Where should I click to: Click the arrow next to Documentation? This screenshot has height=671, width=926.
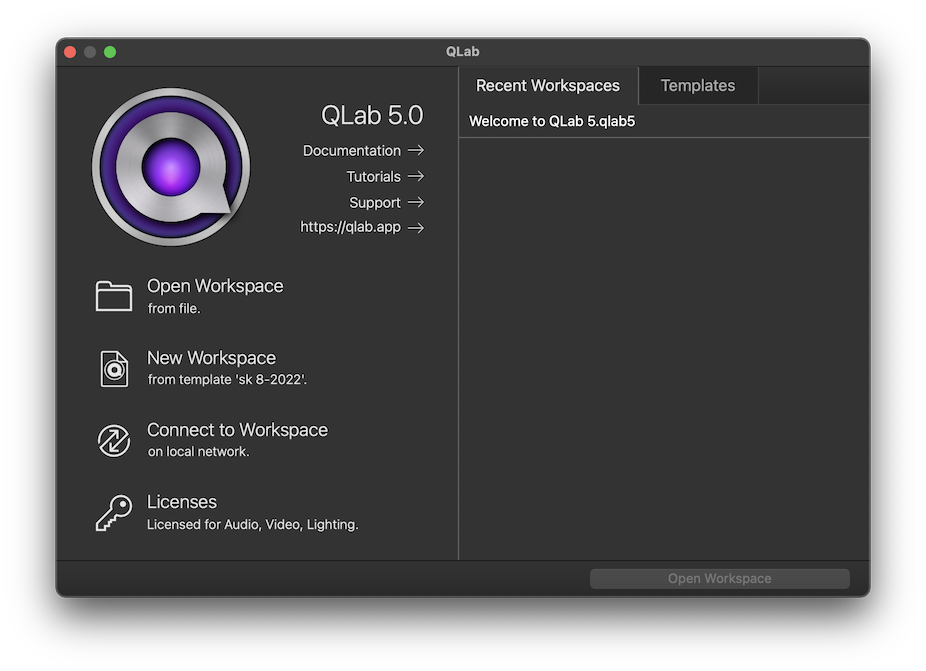point(417,150)
